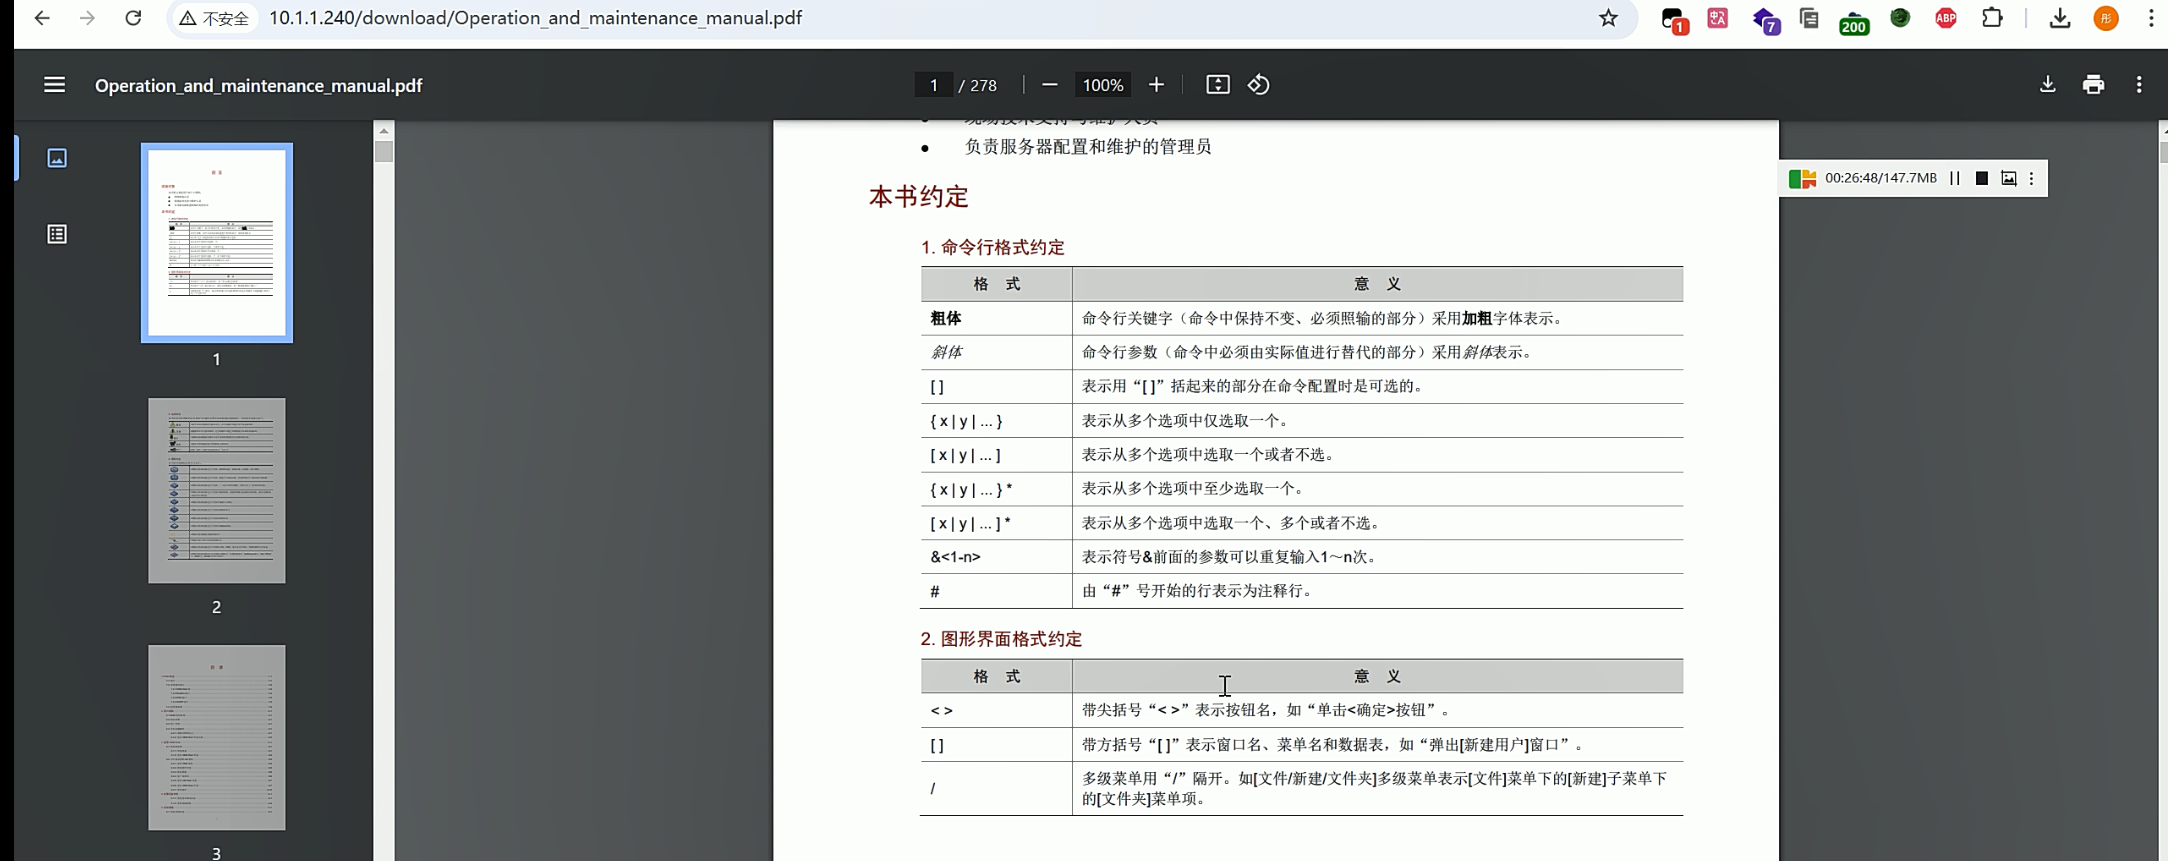
Task: Open the translate extension icon
Action: tap(1718, 18)
